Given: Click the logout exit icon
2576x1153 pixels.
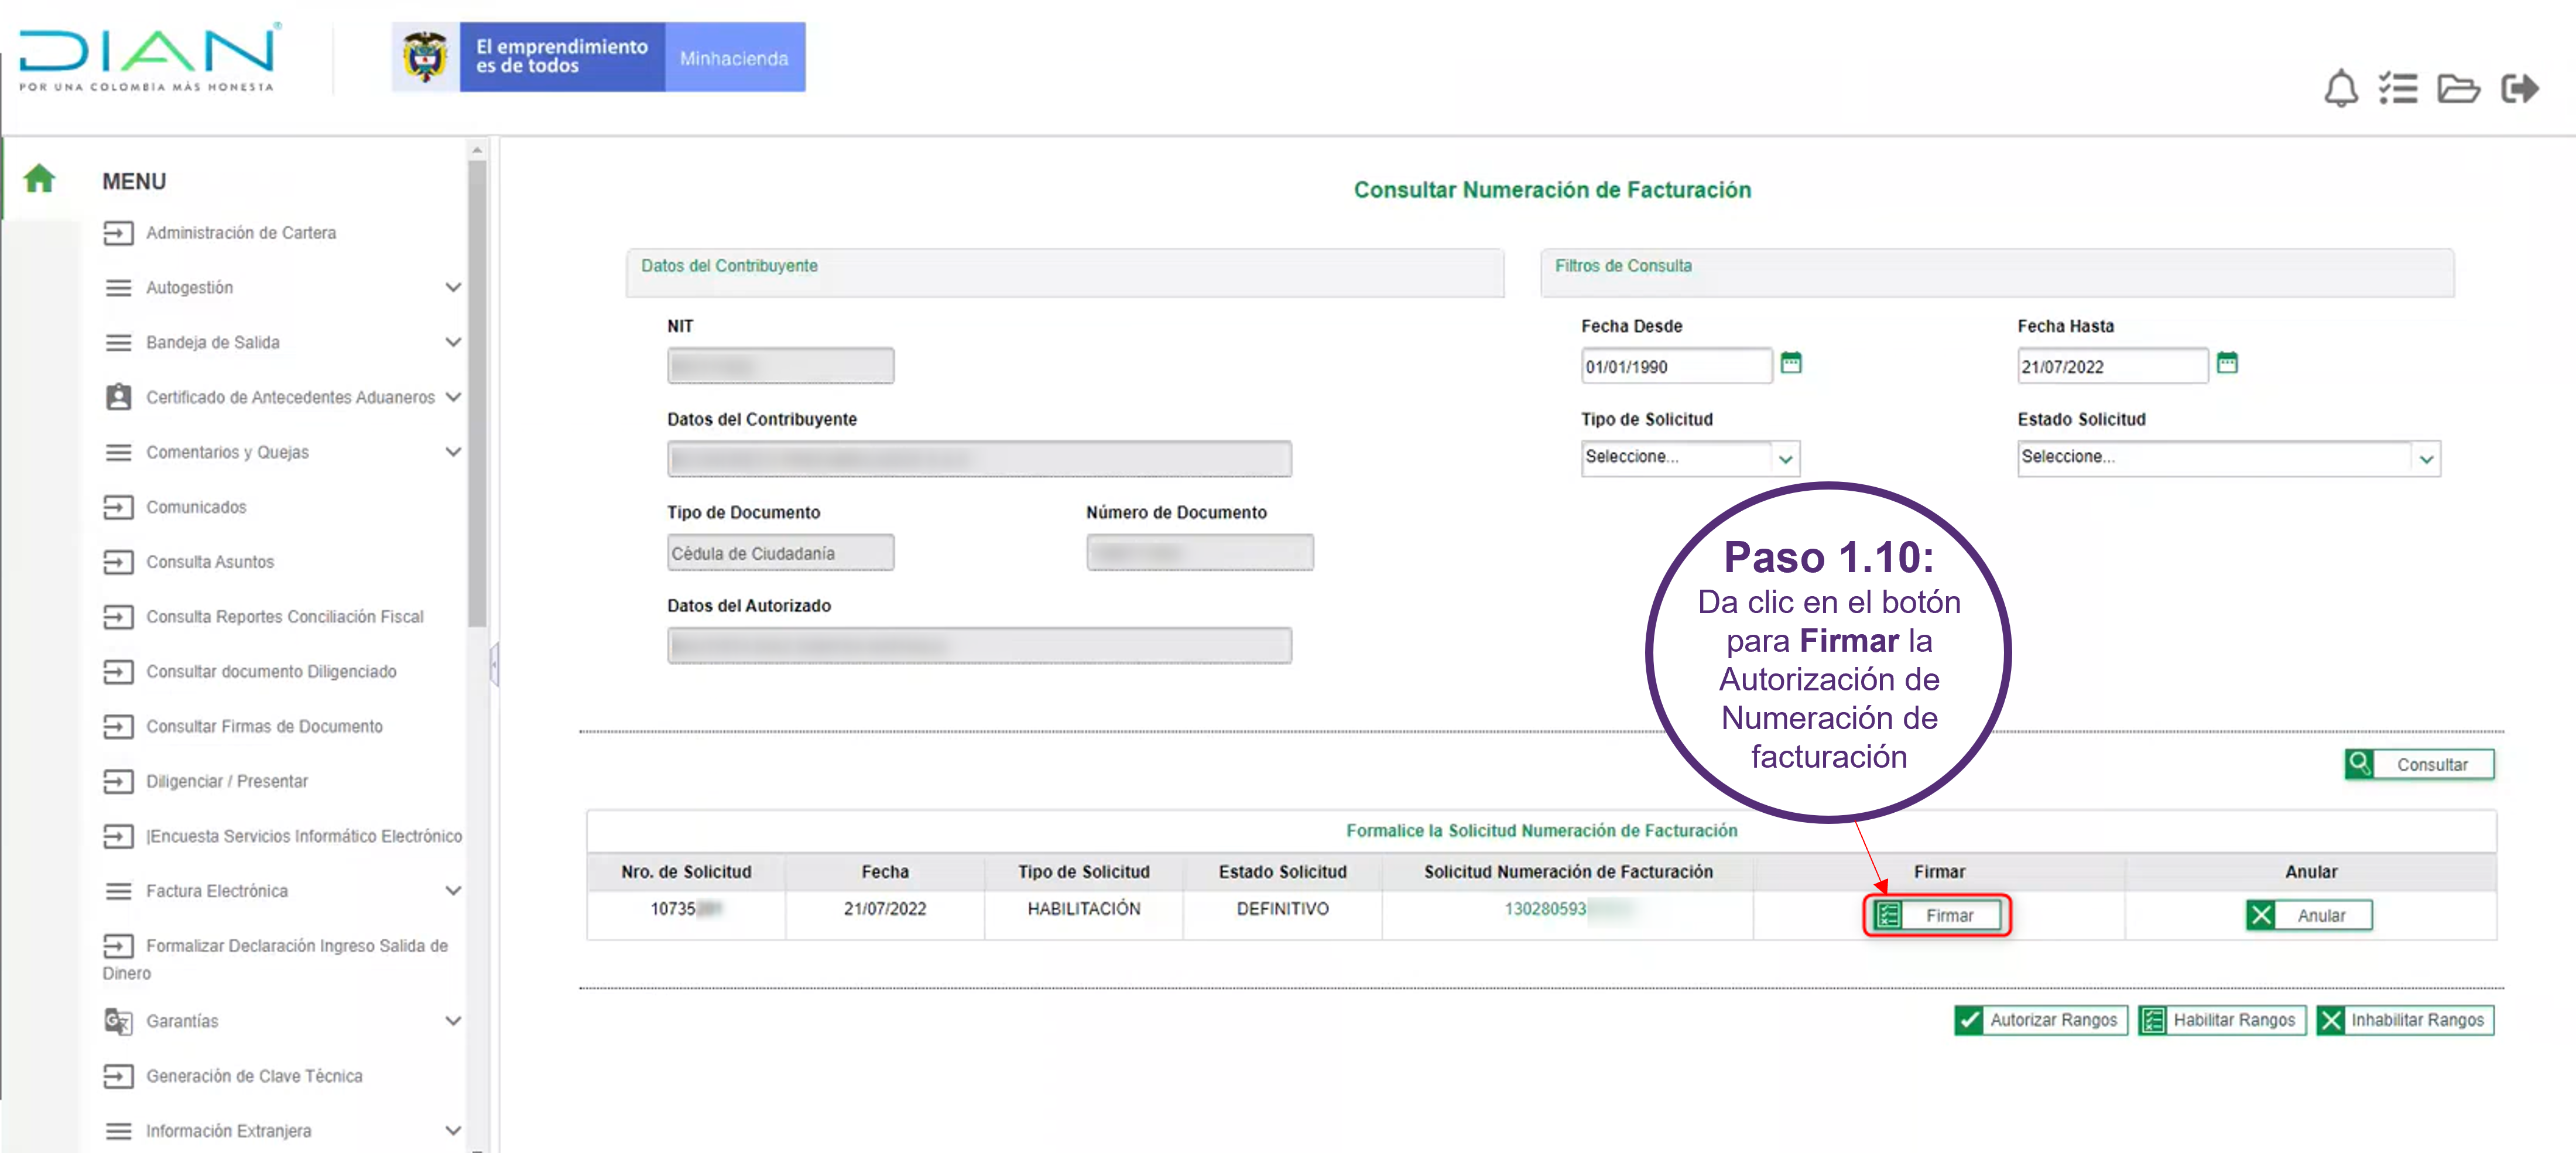Looking at the screenshot, I should click(x=2518, y=89).
